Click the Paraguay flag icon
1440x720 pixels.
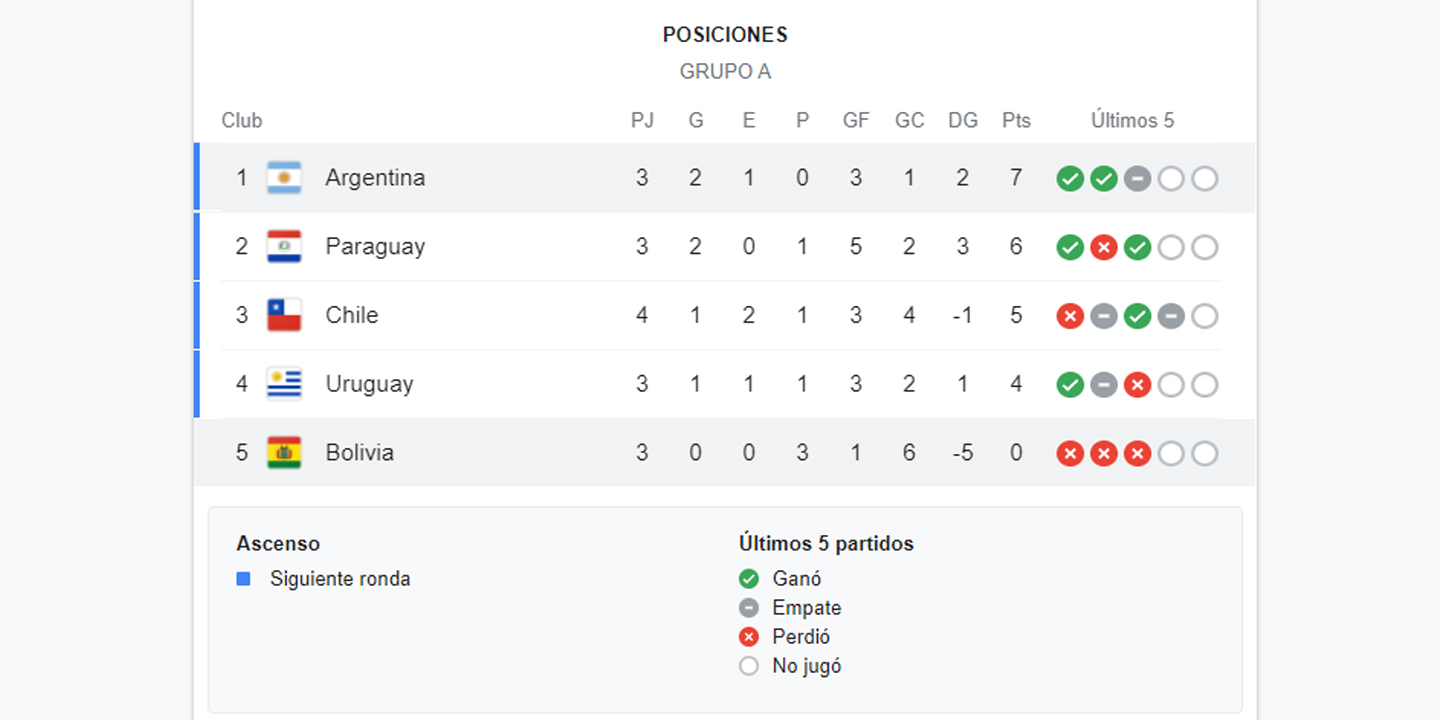click(x=284, y=247)
